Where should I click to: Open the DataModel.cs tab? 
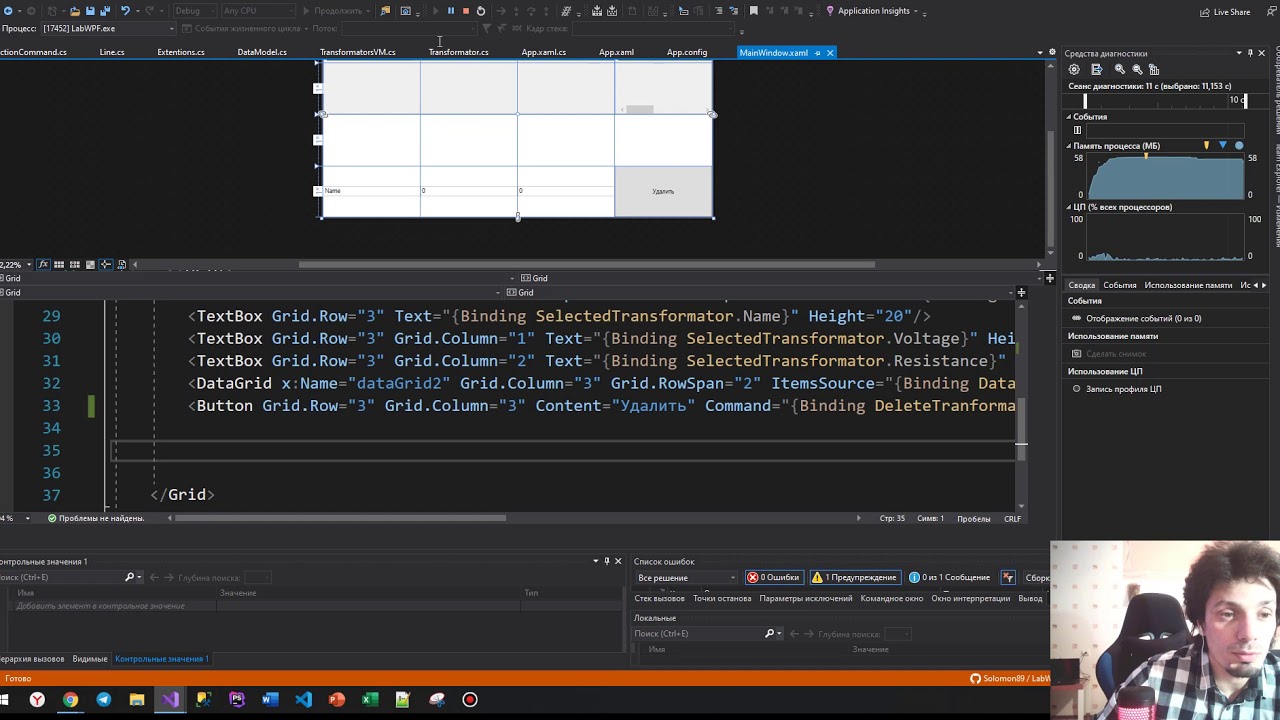262,53
